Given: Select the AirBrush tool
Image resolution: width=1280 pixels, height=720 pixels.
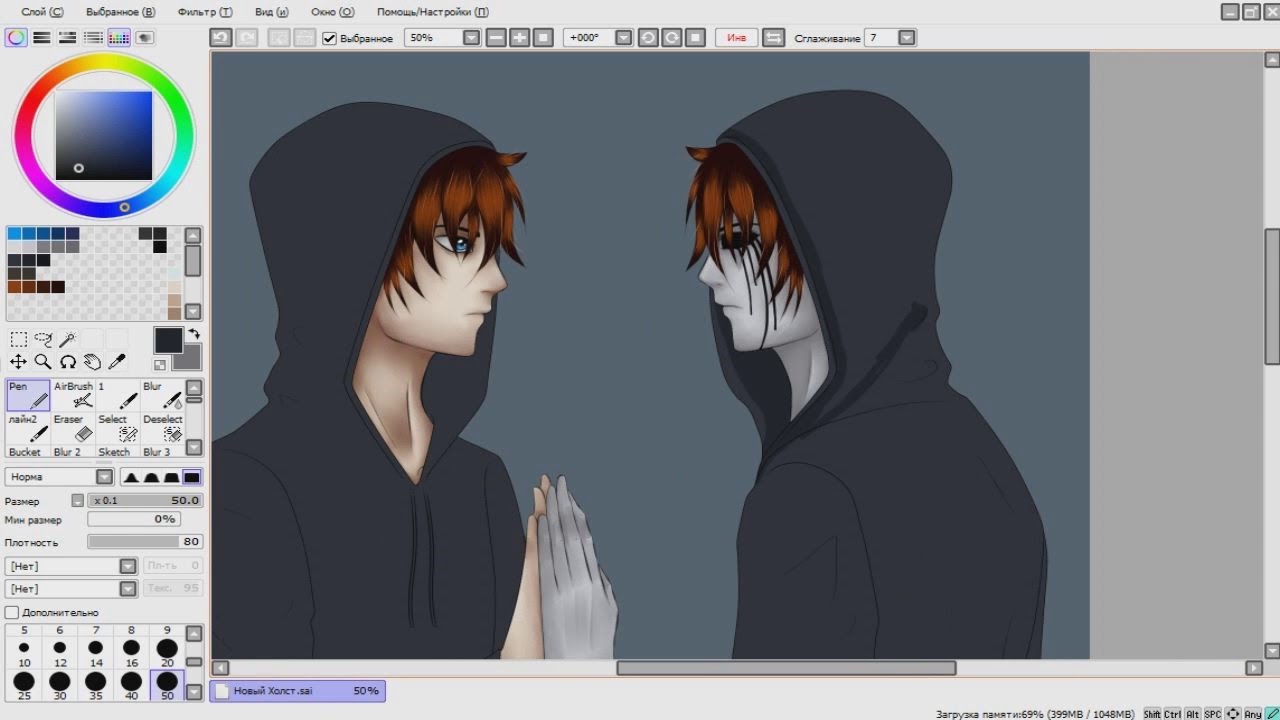Looking at the screenshot, I should (x=73, y=395).
